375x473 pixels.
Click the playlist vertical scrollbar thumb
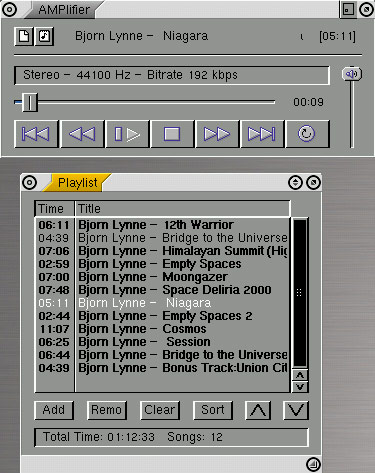(299, 293)
